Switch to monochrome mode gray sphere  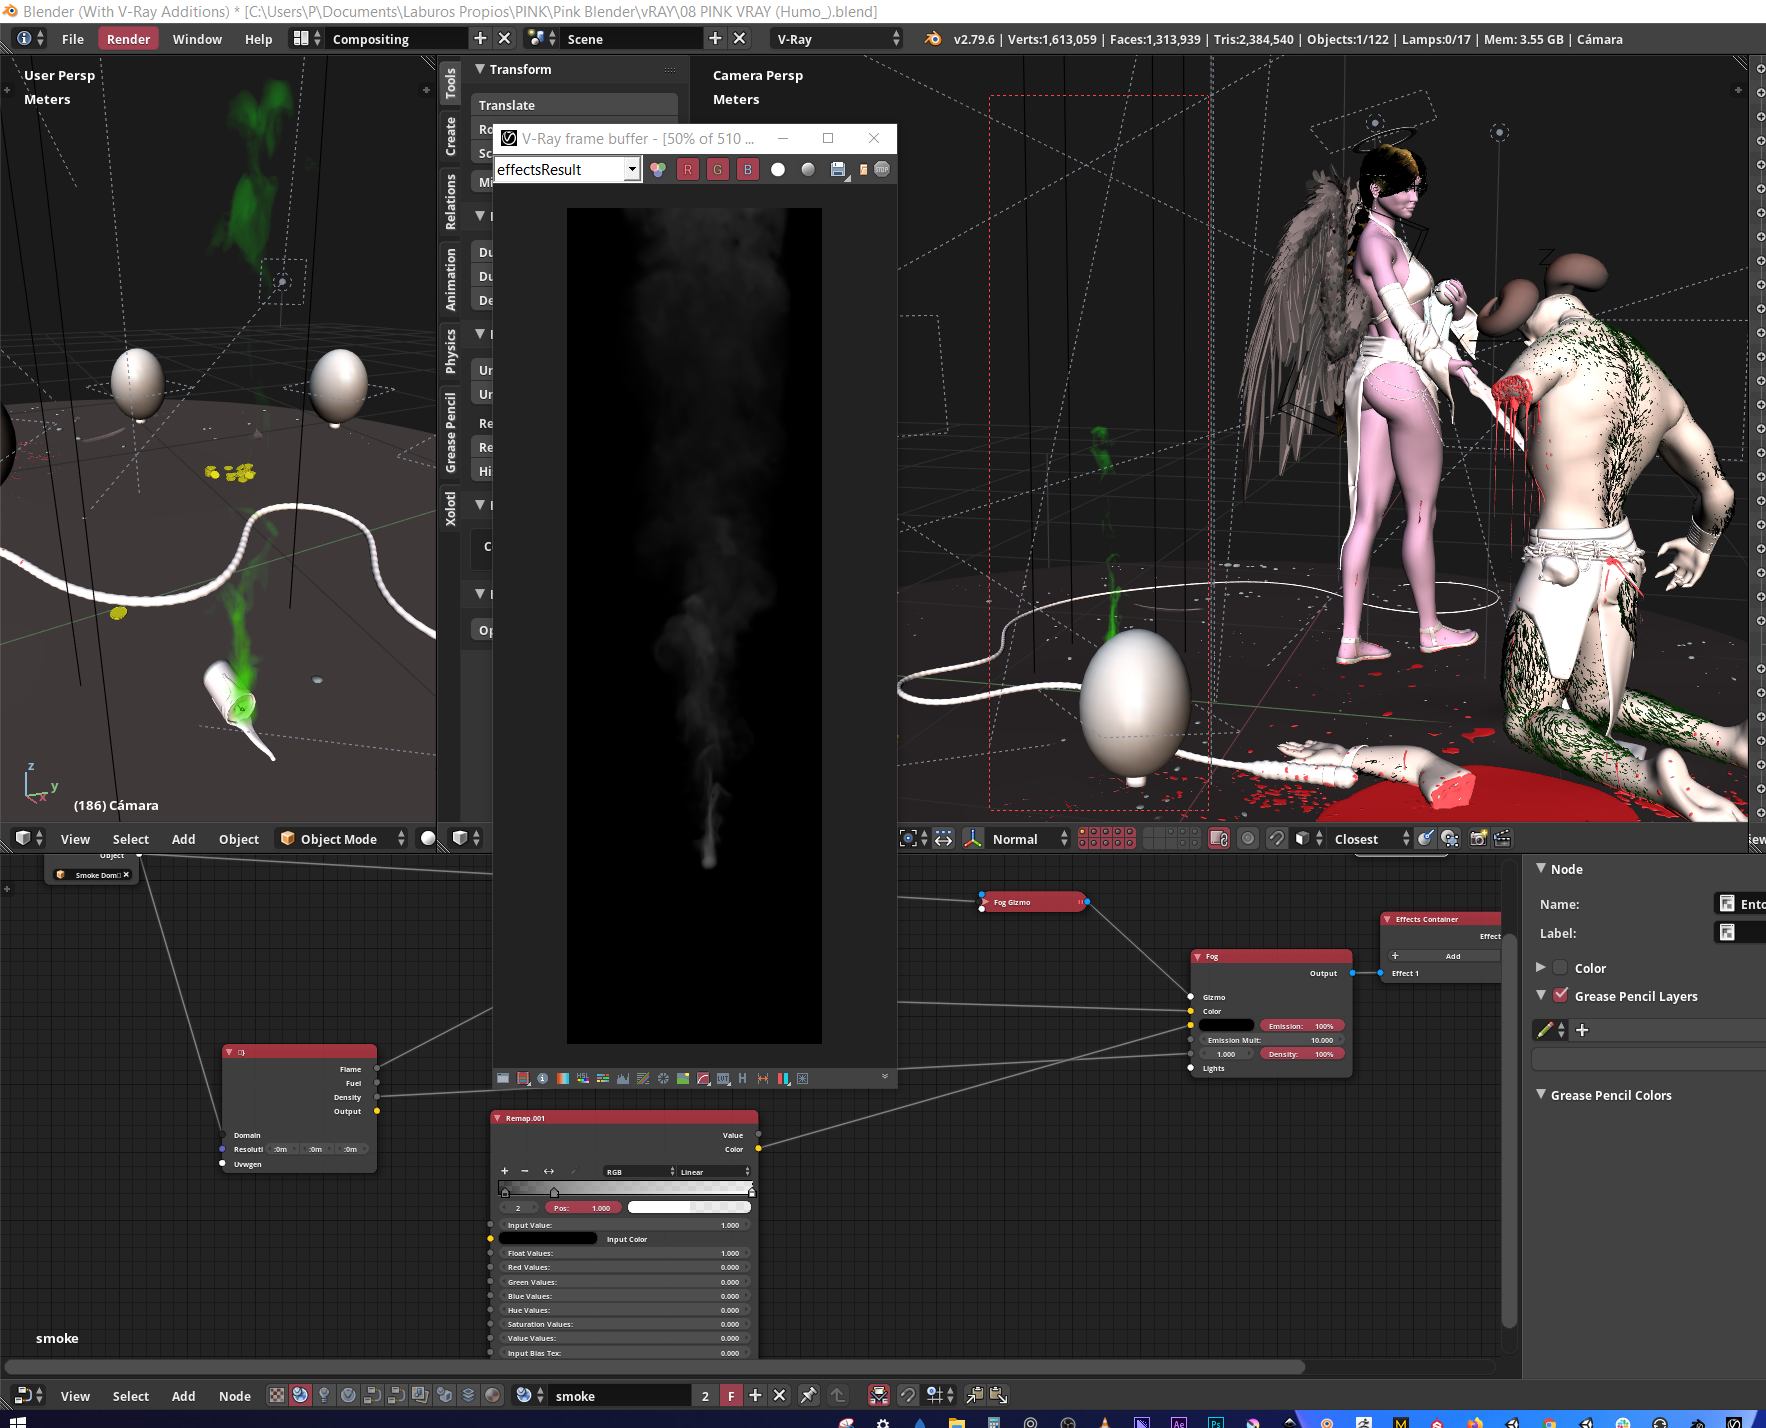pyautogui.click(x=808, y=169)
